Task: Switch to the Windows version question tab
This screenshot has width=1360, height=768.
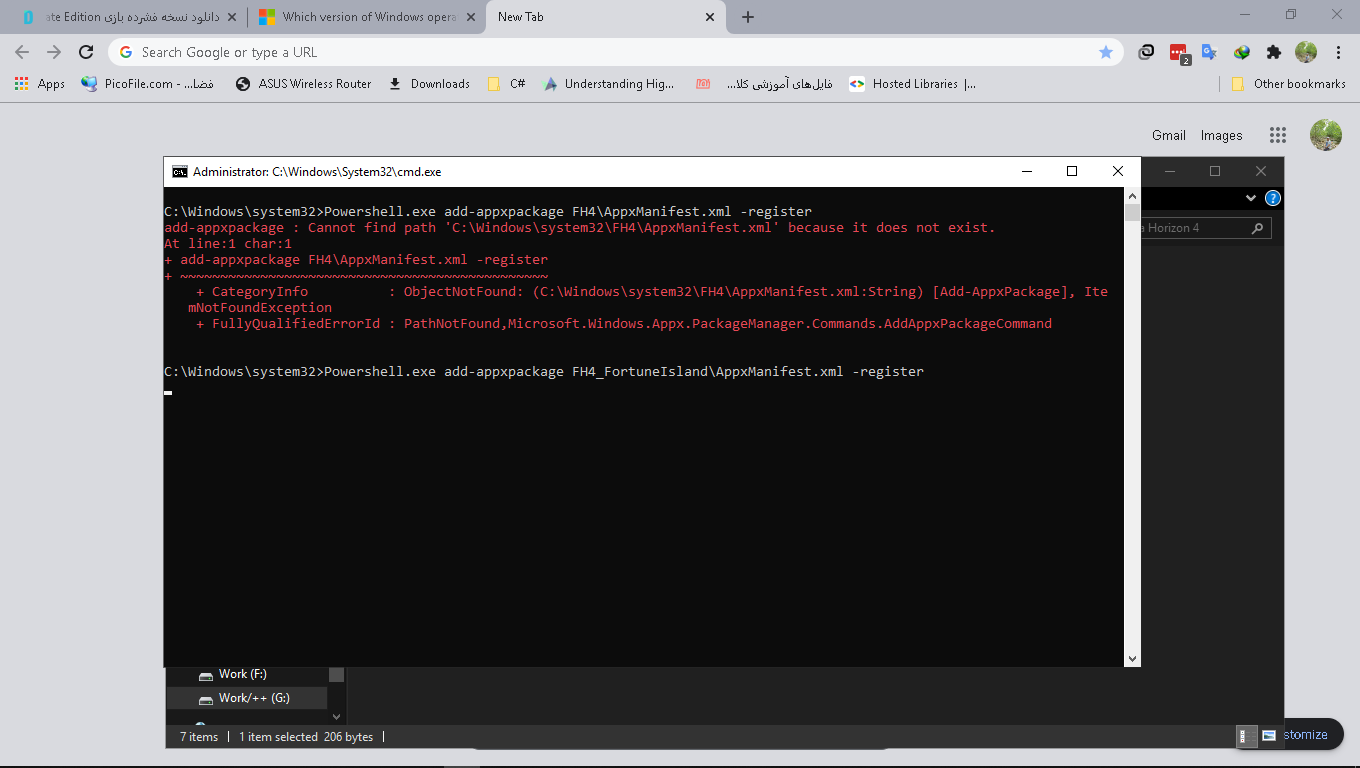Action: point(360,17)
